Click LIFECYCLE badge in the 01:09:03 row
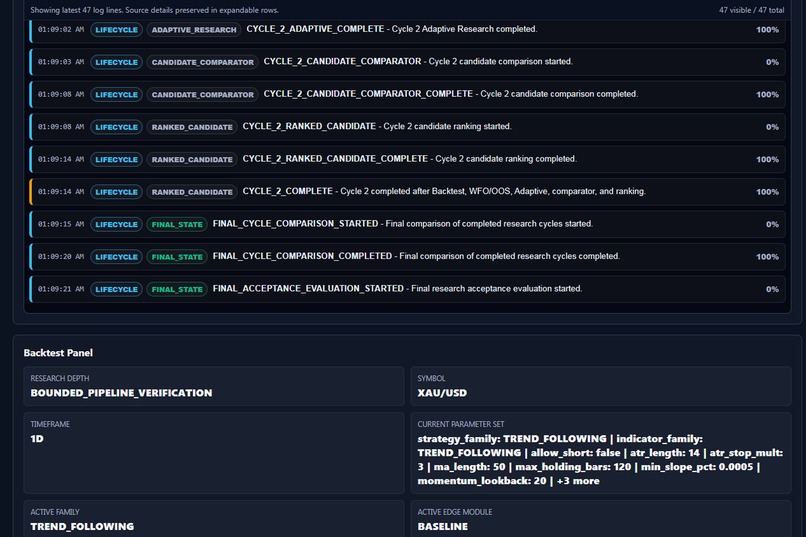Viewport: 806px width, 537px height. click(116, 62)
